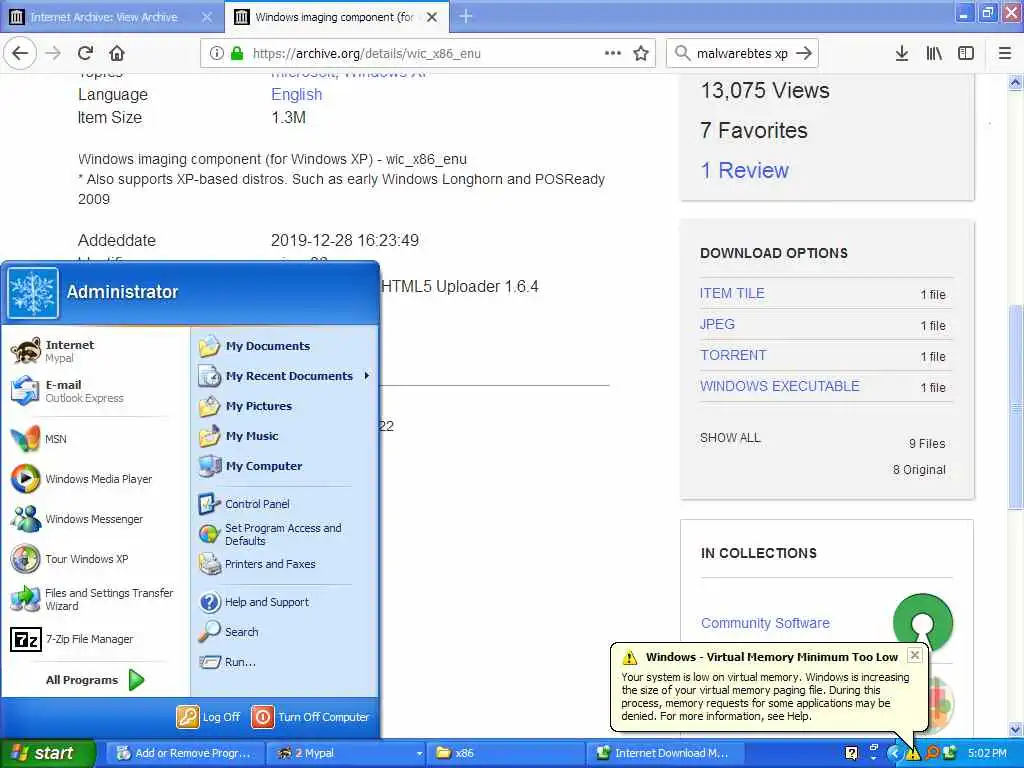Click the virtual memory warning tray icon
This screenshot has height=768, width=1024.
point(912,754)
